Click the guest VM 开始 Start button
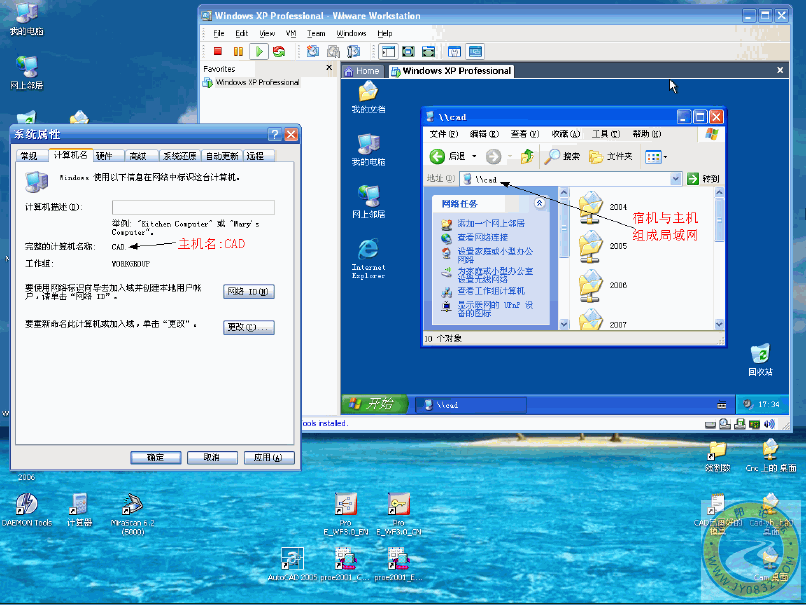 pos(375,404)
